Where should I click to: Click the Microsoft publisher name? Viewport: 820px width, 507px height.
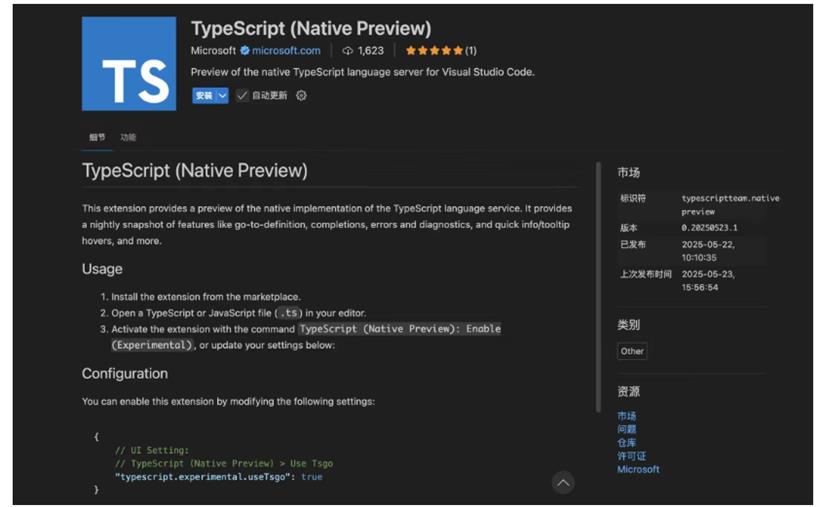(213, 51)
